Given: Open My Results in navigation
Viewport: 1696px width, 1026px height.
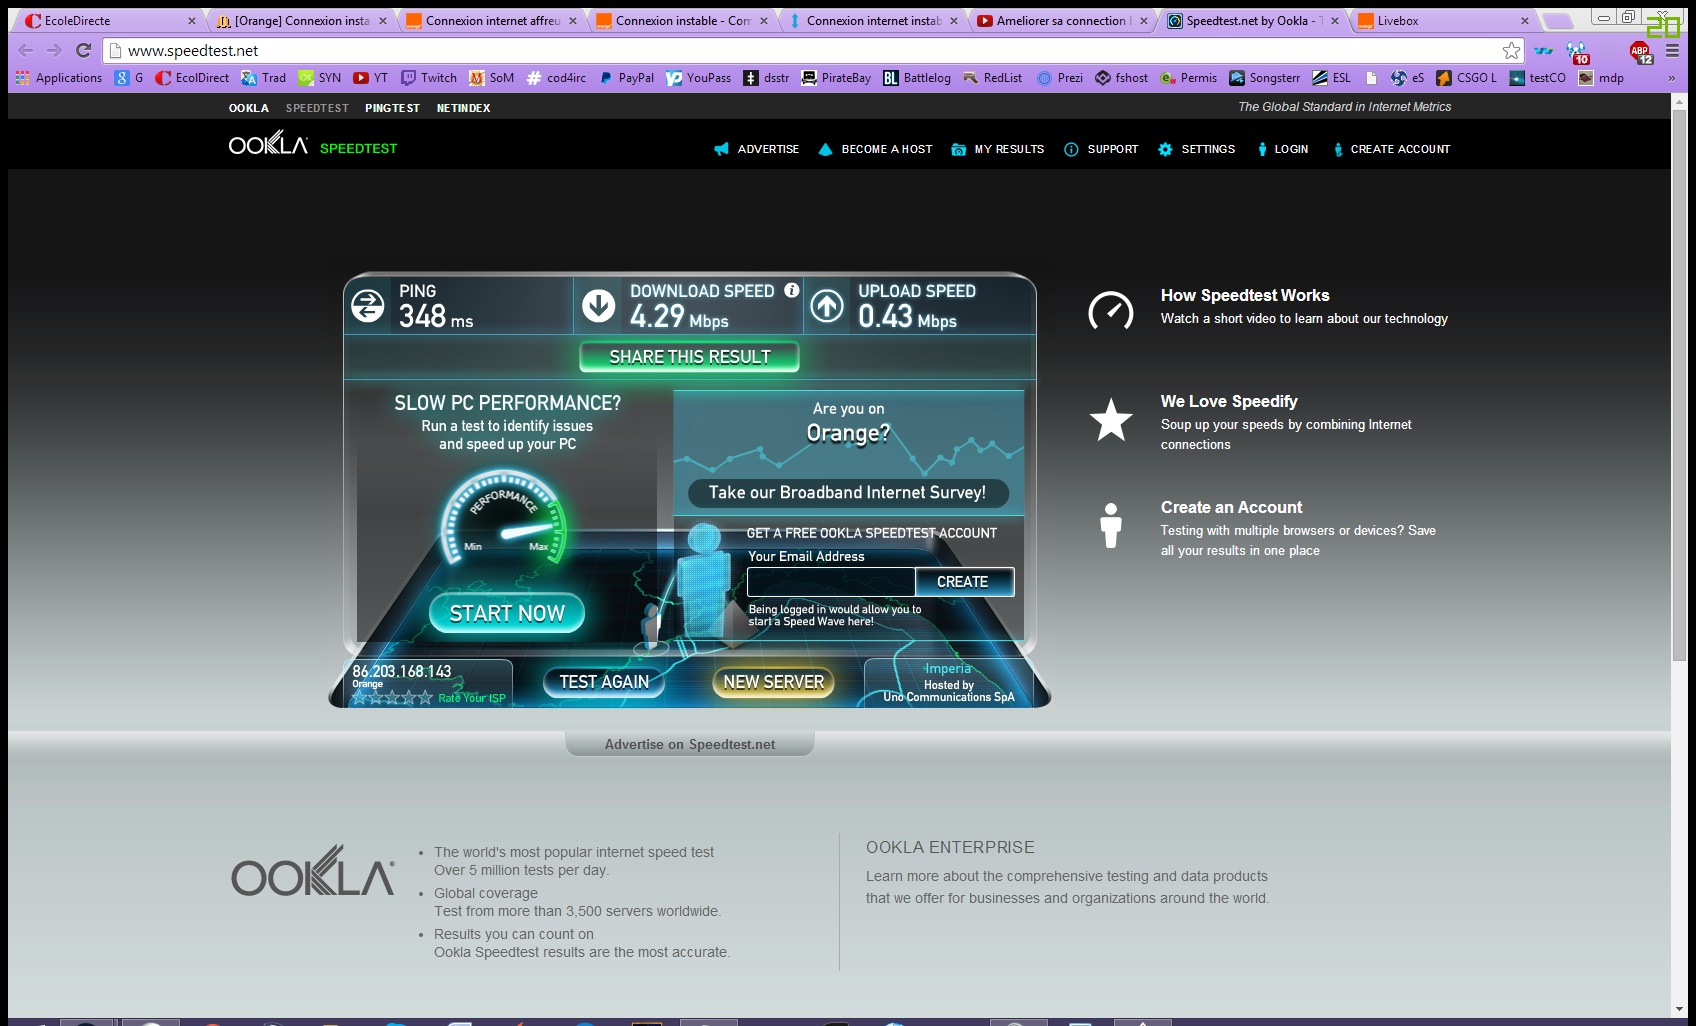Looking at the screenshot, I should click(998, 149).
